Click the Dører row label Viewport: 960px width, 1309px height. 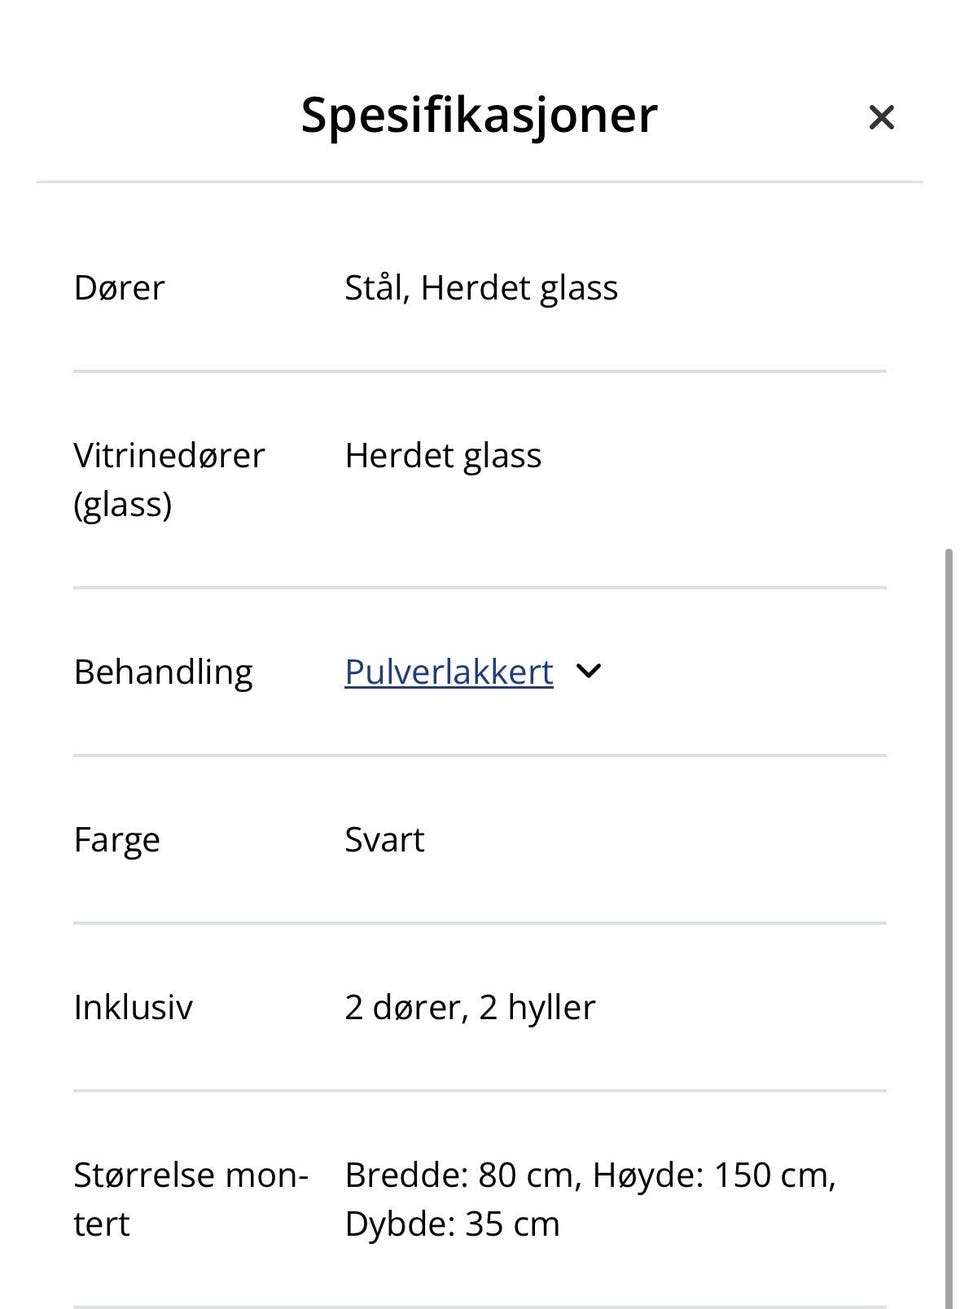pos(118,287)
